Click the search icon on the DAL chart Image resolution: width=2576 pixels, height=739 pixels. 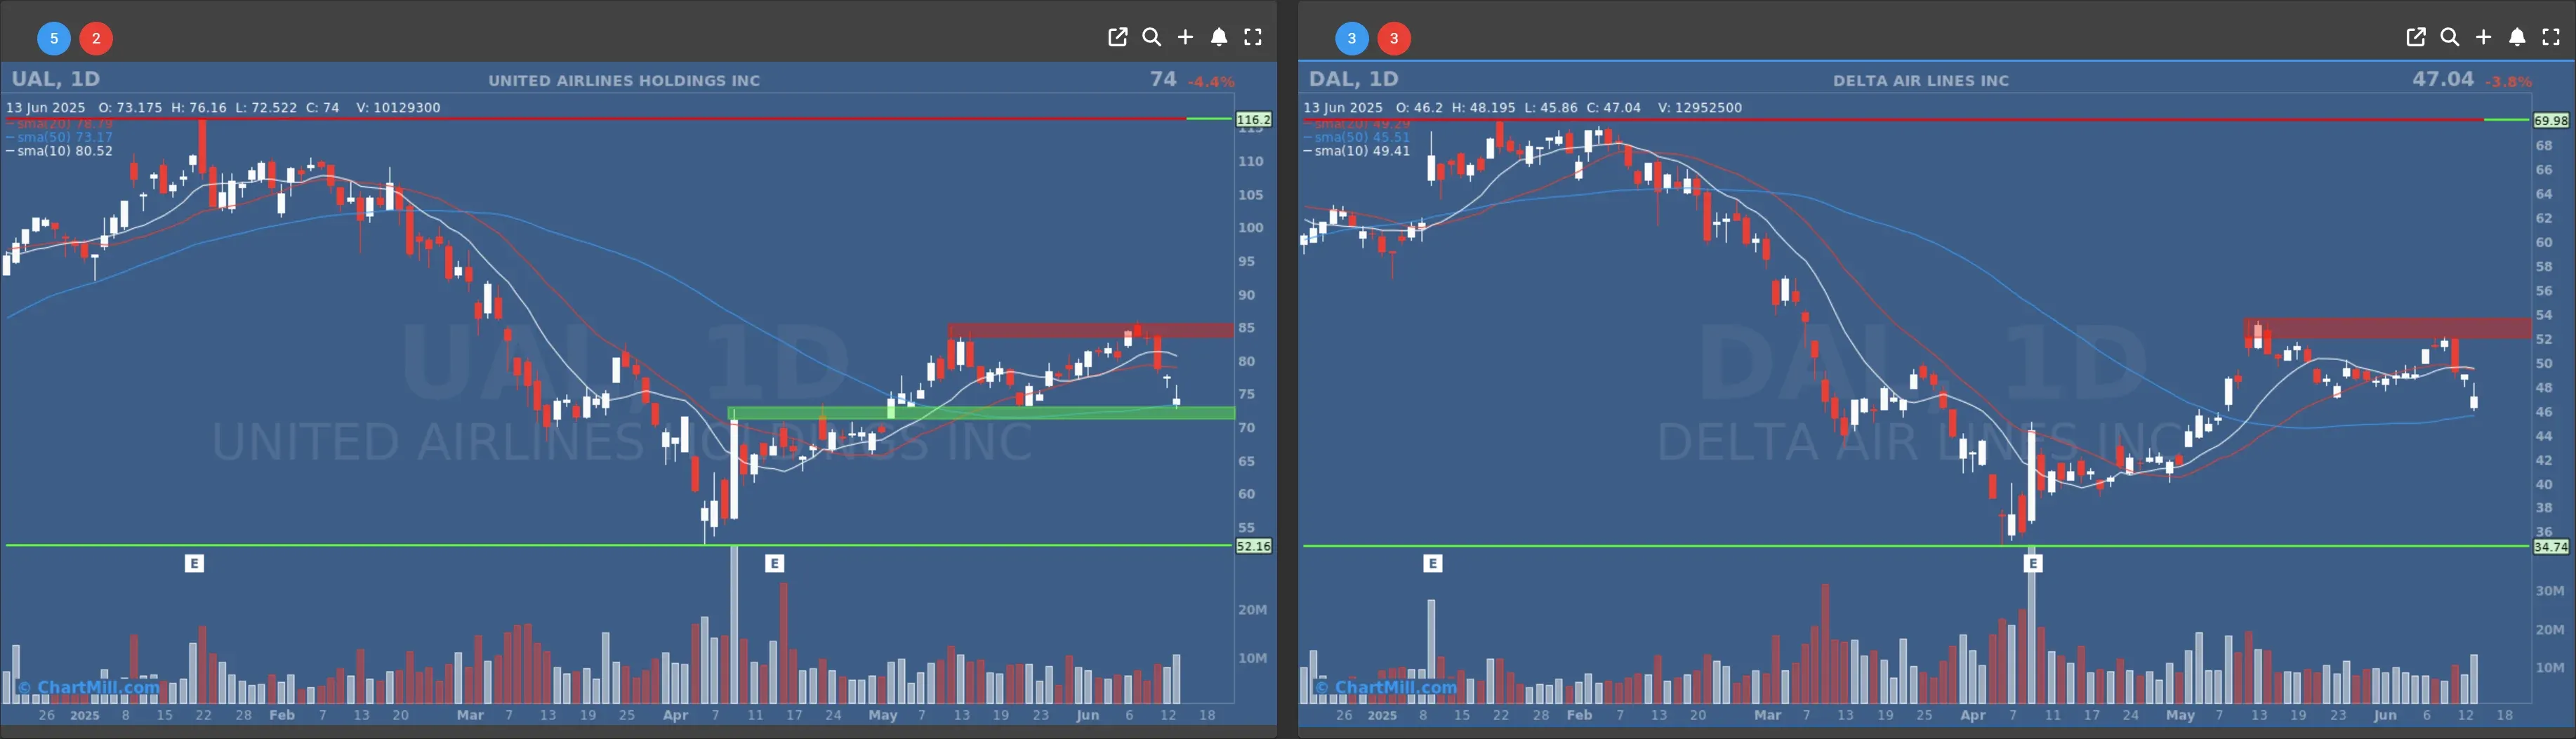pos(2449,37)
